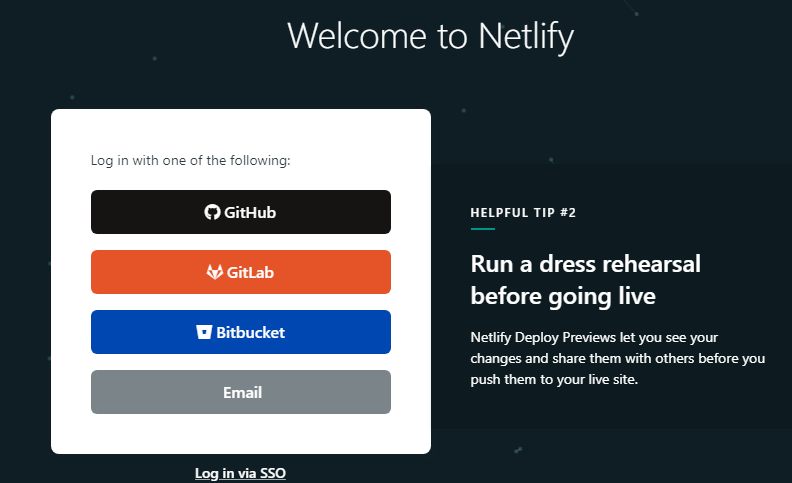Click the teal underline below Helpful Tip
Image resolution: width=792 pixels, height=483 pixels.
point(482,229)
